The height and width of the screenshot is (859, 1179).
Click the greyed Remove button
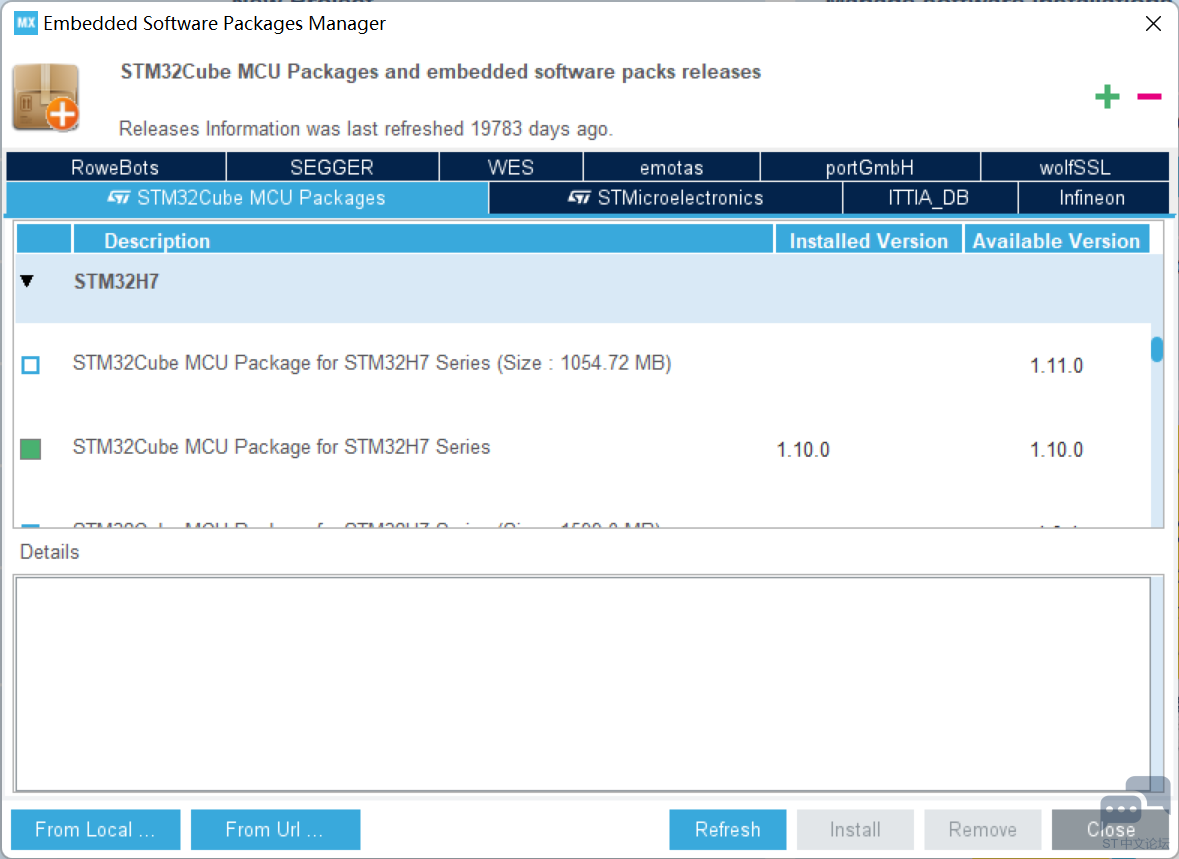pos(983,830)
